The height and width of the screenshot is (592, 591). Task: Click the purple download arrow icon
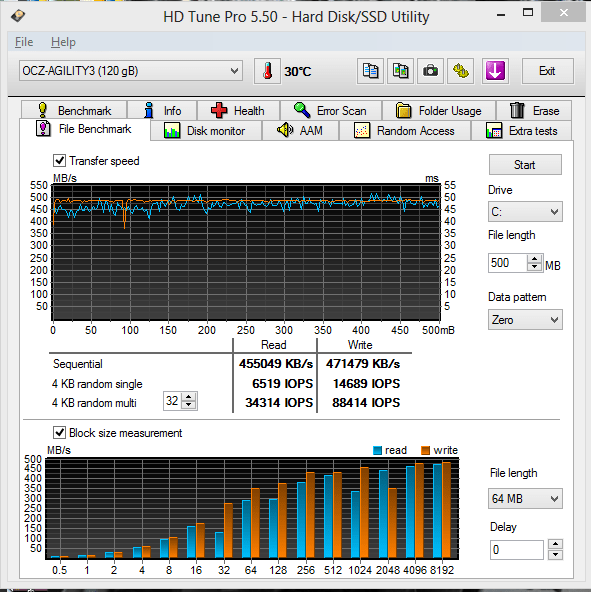point(495,71)
